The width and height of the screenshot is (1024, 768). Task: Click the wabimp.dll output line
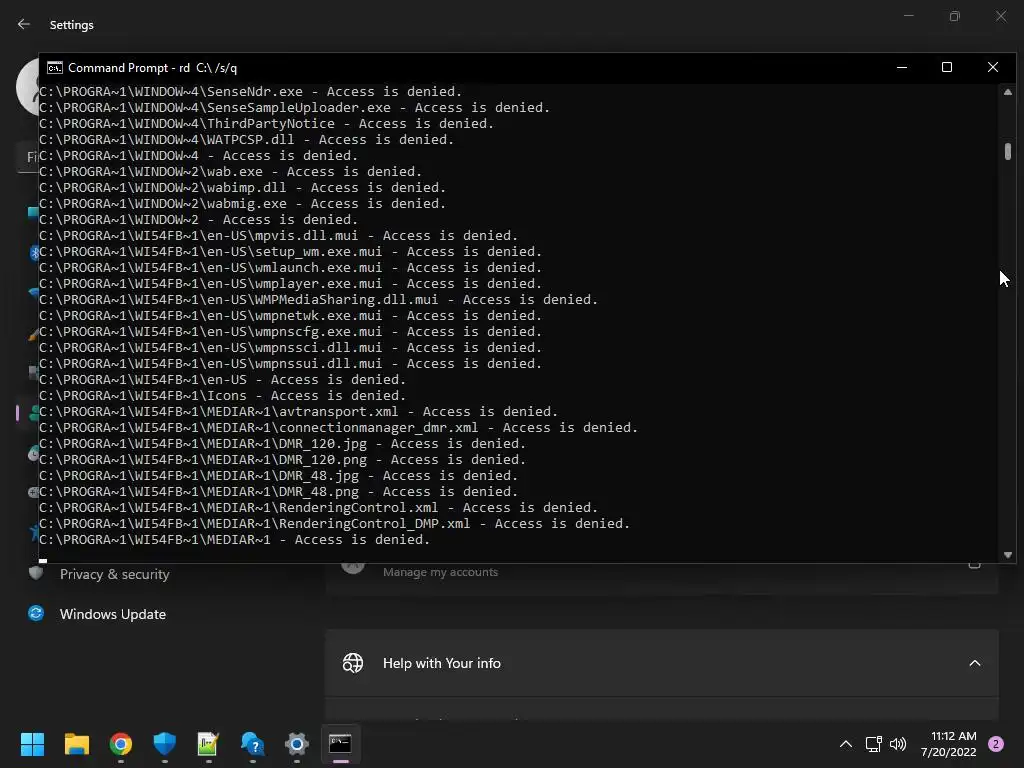pos(242,187)
